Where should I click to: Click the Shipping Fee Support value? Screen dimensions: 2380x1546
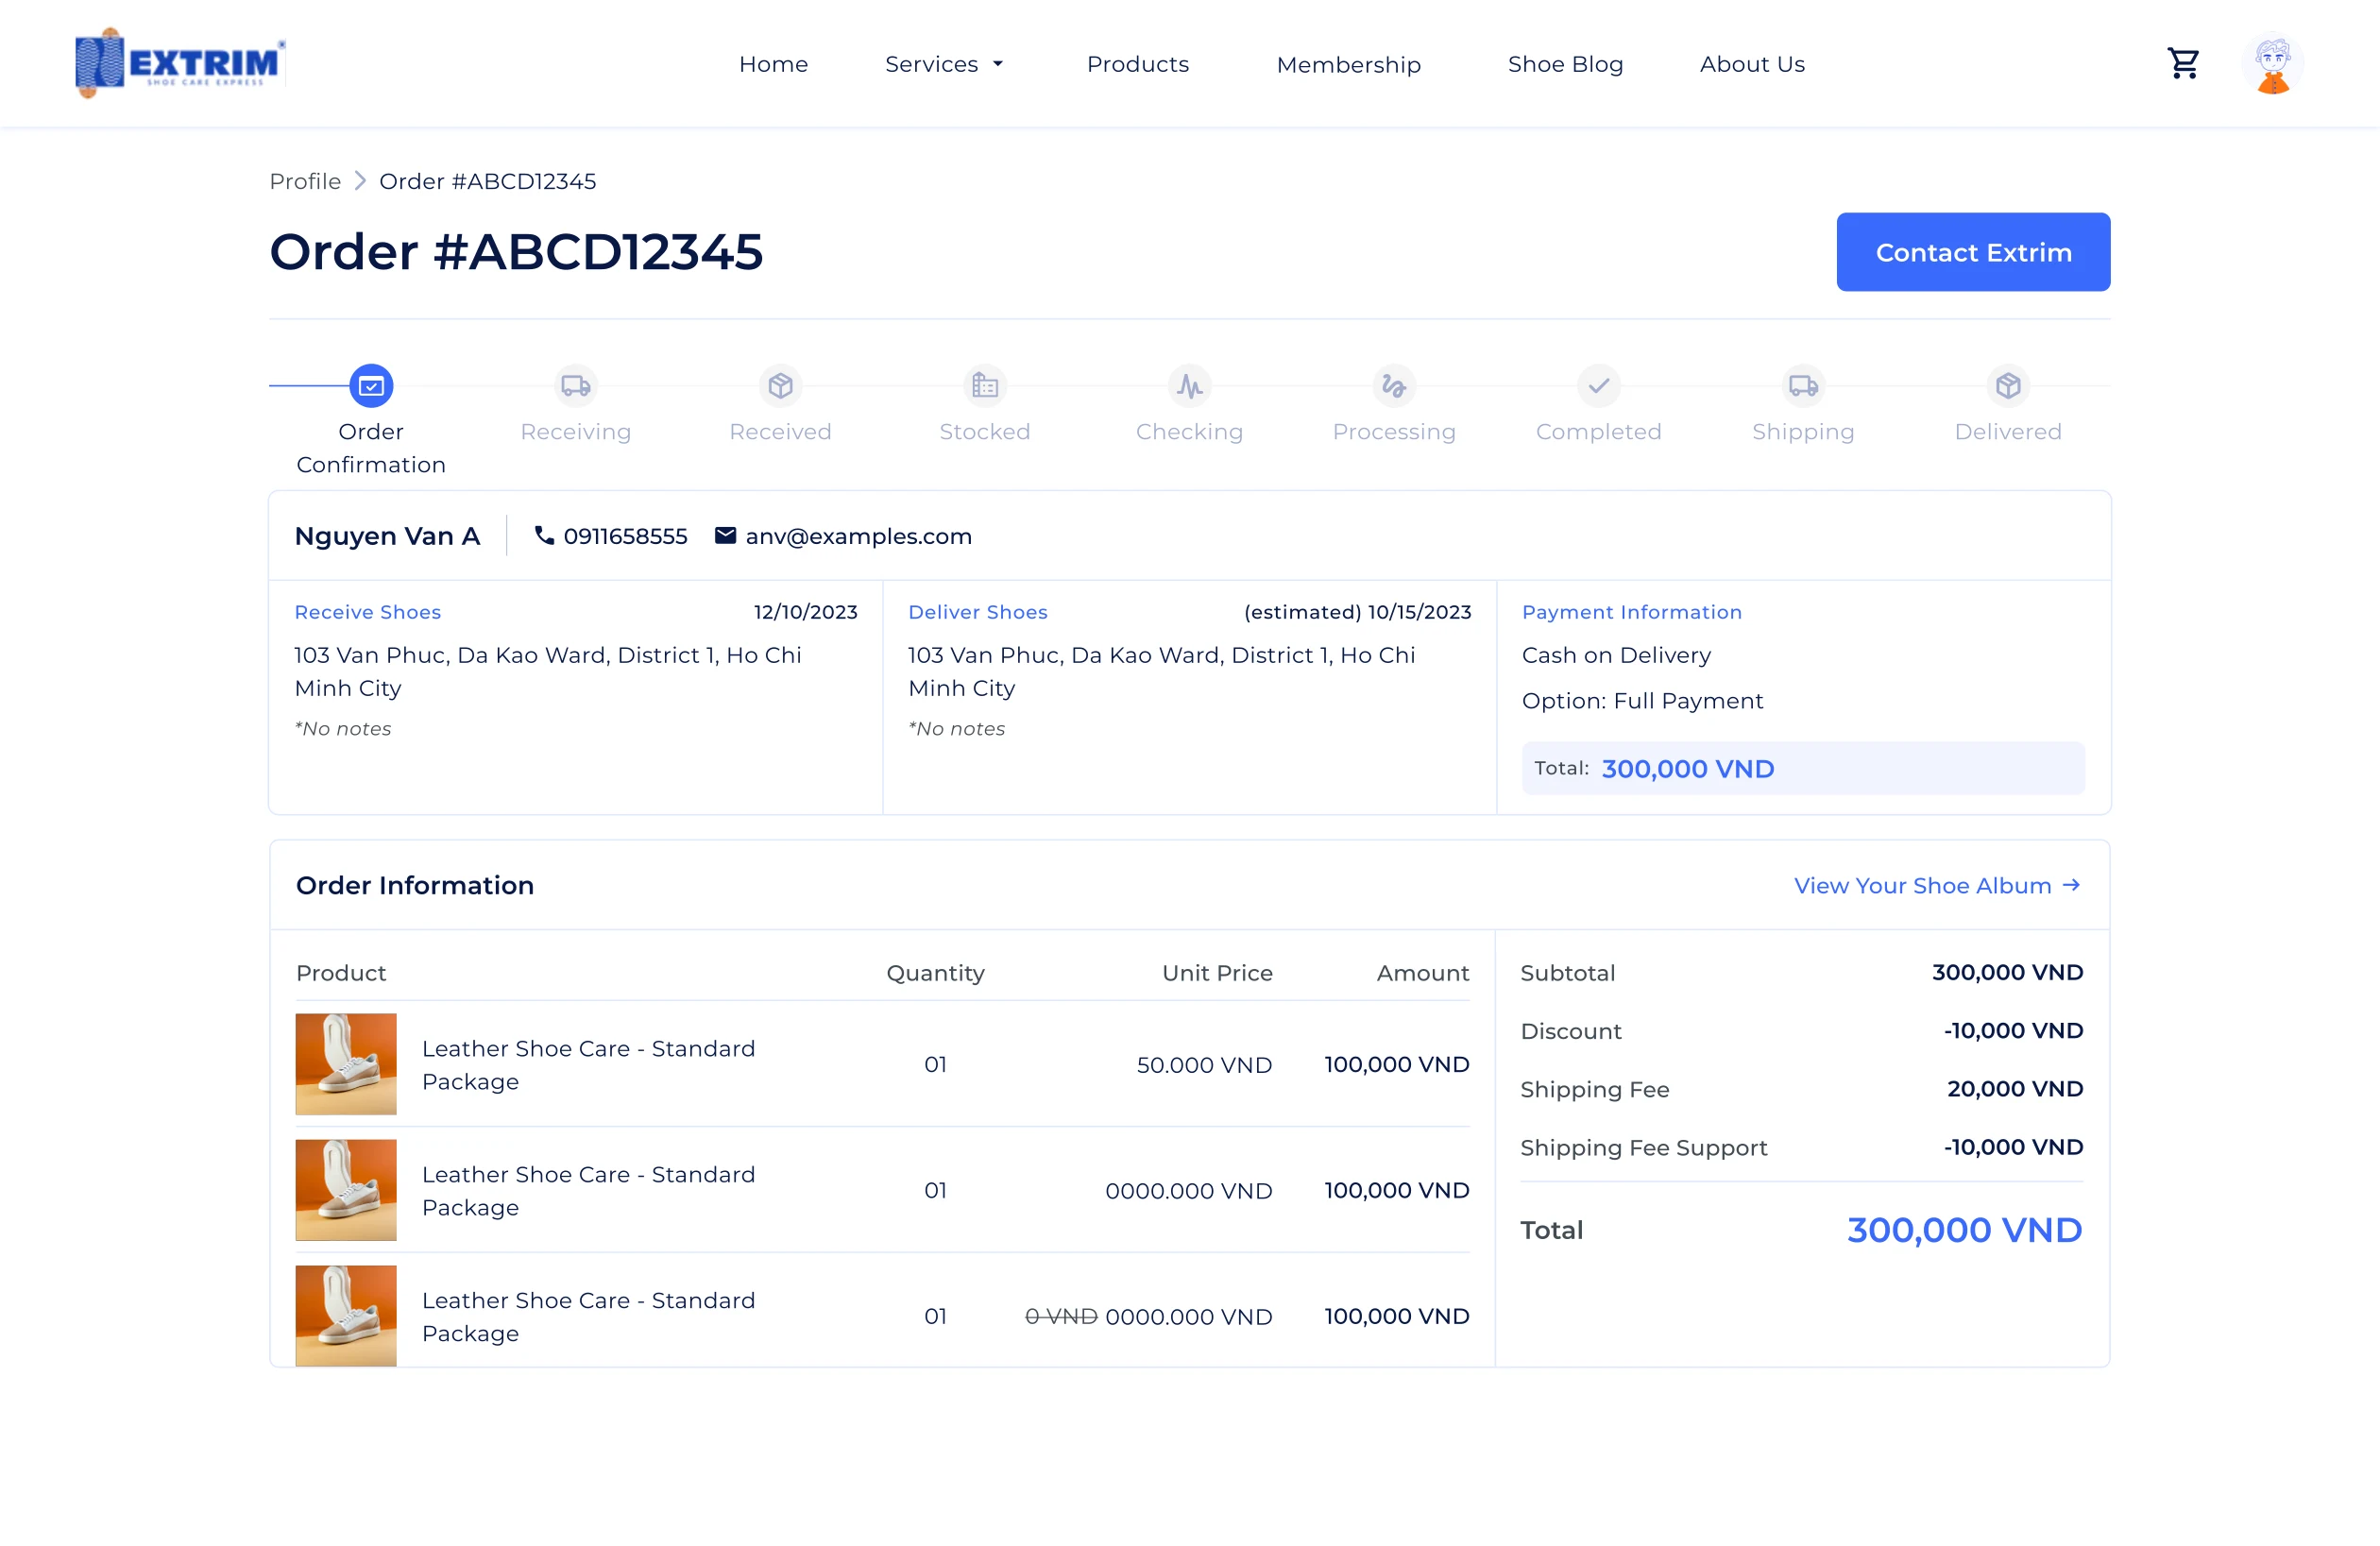pos(2013,1147)
